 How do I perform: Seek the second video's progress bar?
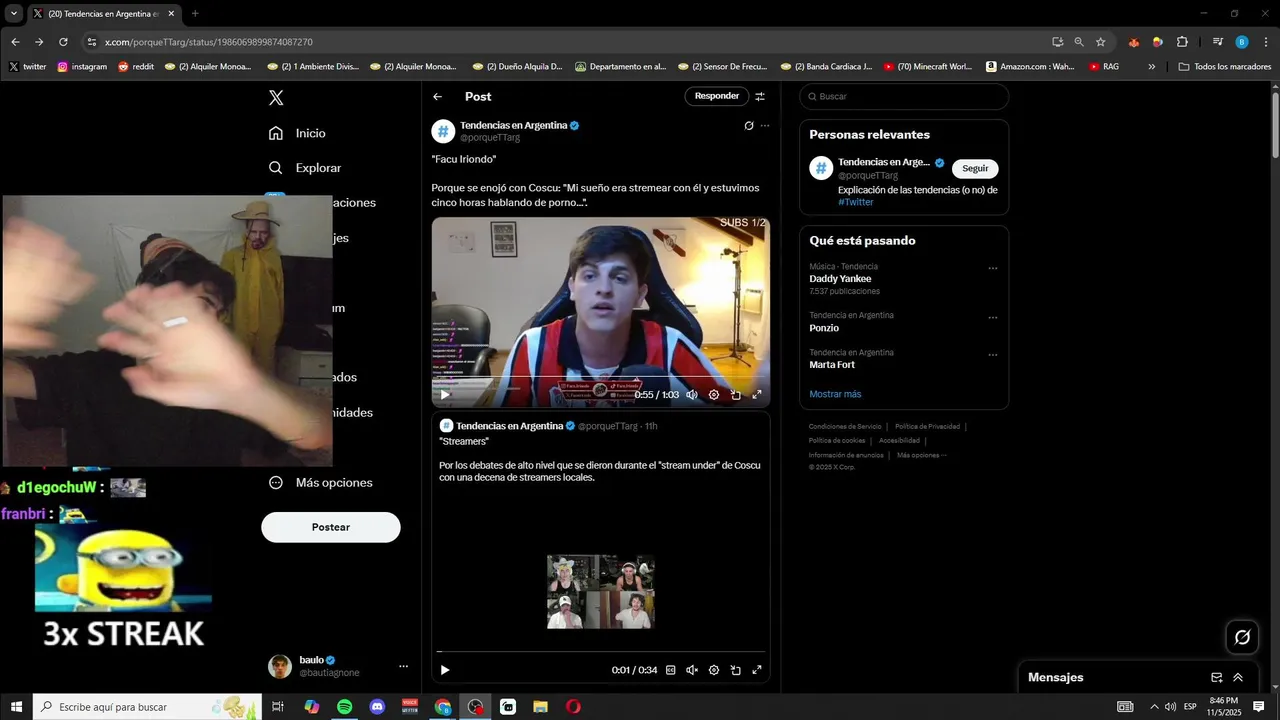click(x=600, y=652)
